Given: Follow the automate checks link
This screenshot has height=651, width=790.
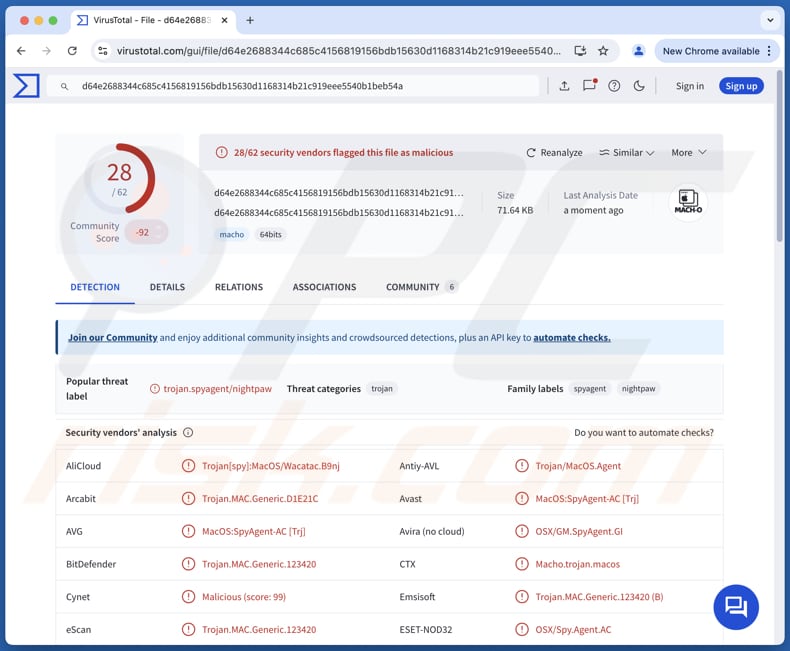Looking at the screenshot, I should point(572,338).
